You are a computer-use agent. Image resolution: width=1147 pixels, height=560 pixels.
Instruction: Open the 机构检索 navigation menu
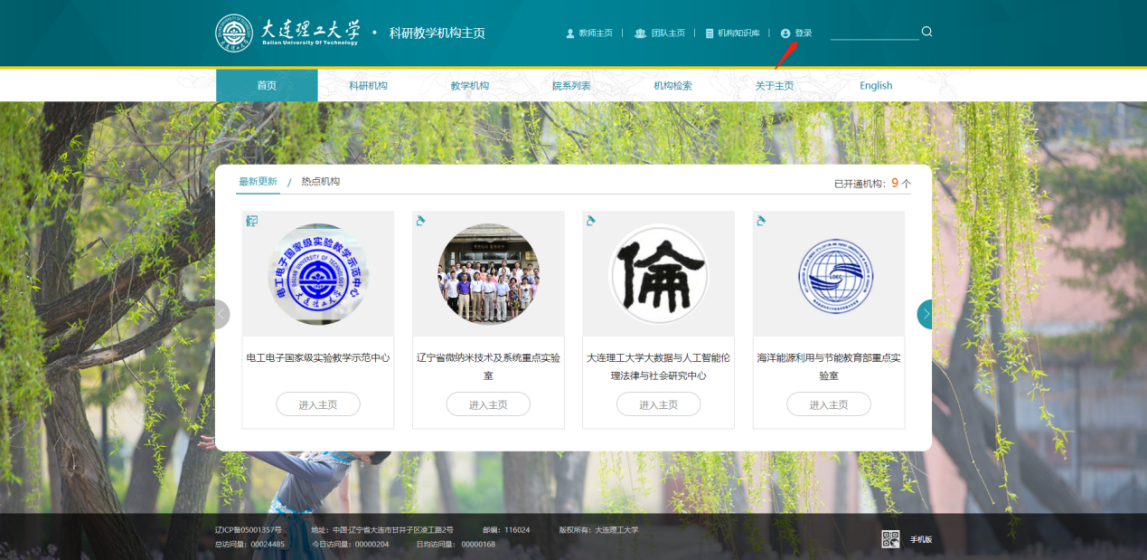pos(673,86)
